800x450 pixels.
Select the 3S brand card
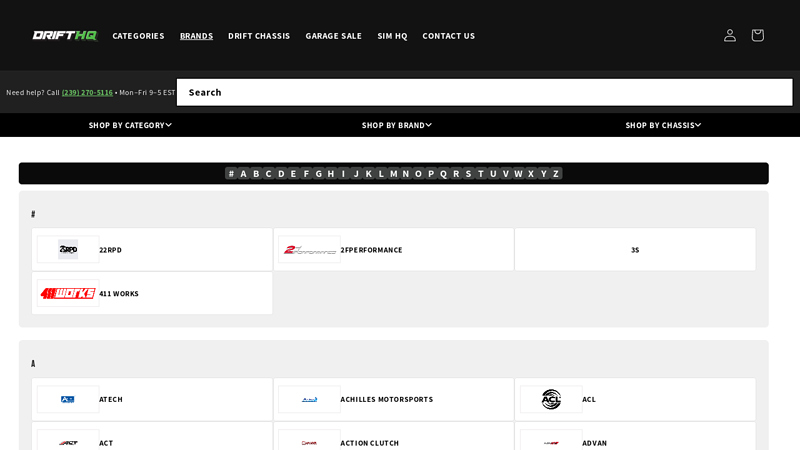tap(635, 249)
